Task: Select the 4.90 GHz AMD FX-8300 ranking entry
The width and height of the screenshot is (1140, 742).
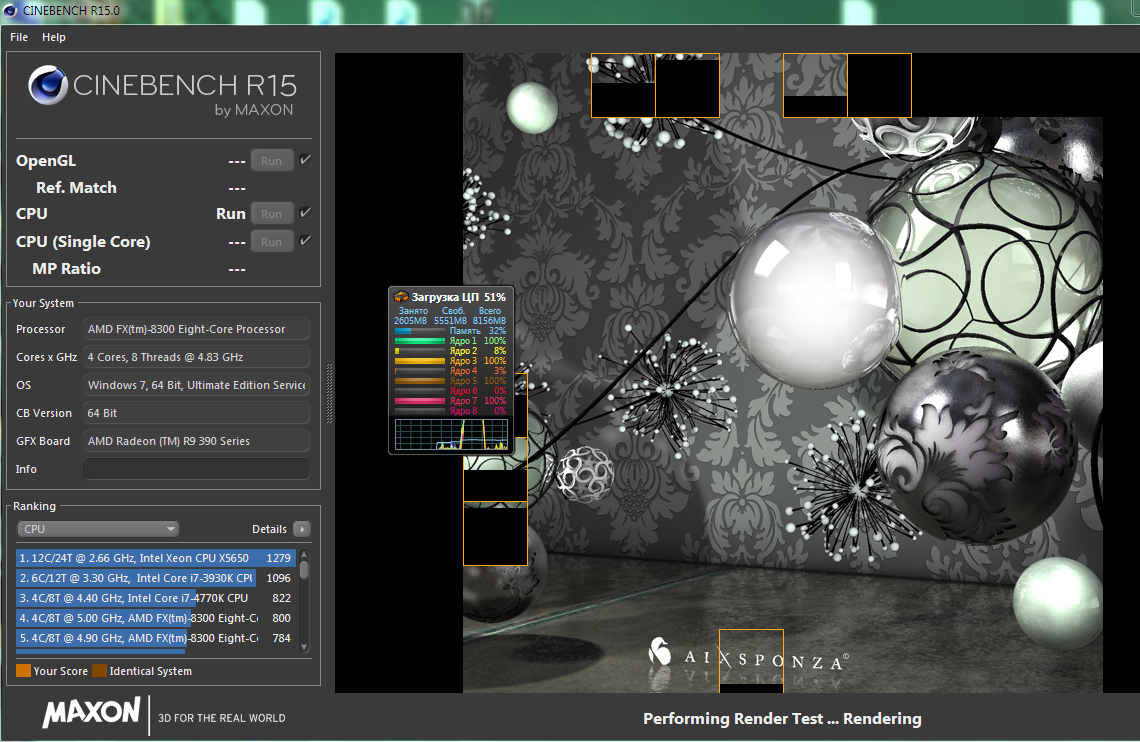Action: [156, 638]
